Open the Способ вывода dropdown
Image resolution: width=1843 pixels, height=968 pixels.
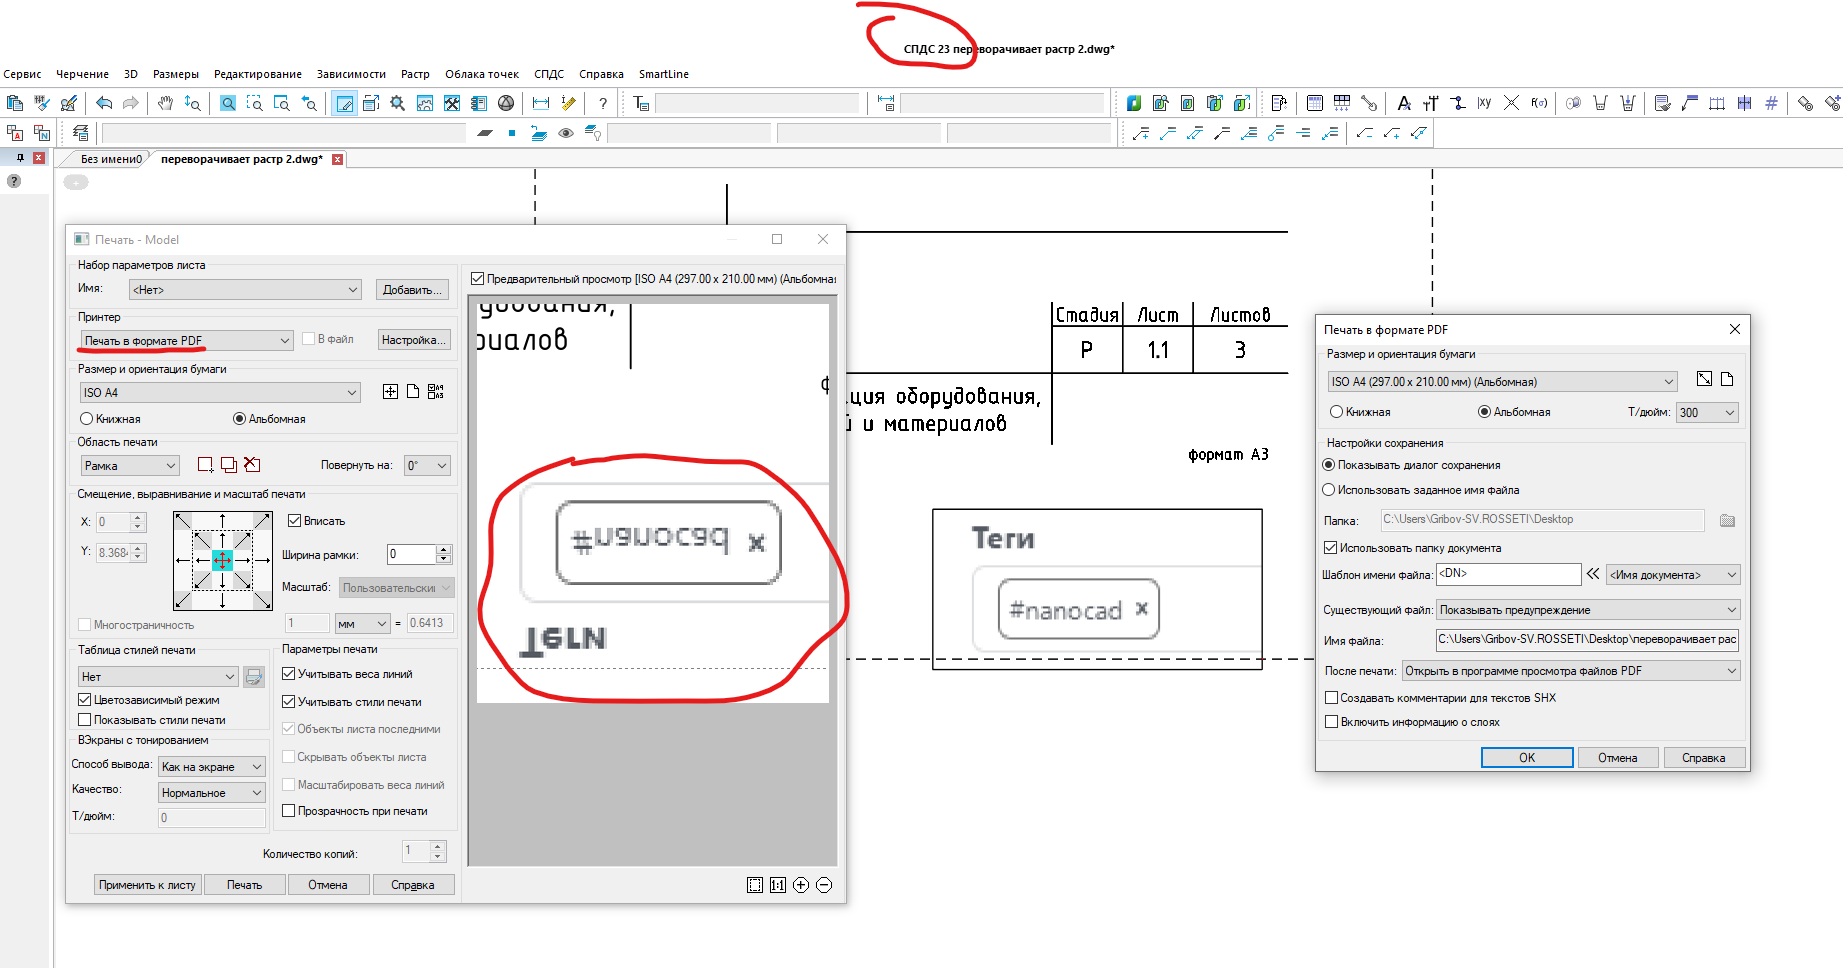(x=212, y=767)
